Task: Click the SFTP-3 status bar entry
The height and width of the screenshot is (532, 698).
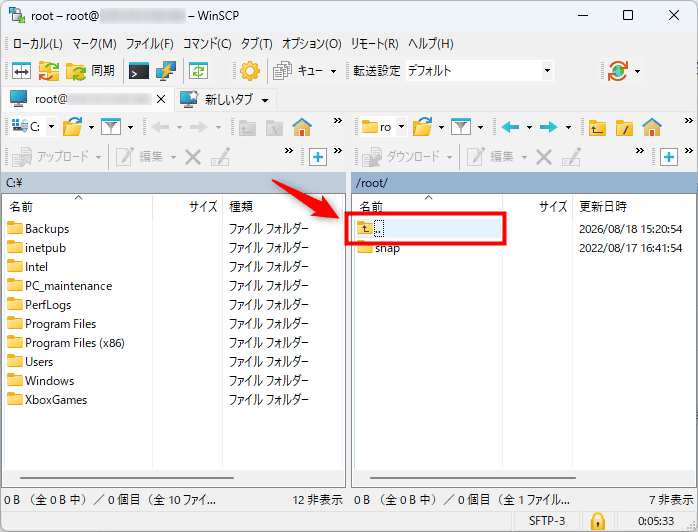Action: click(547, 521)
